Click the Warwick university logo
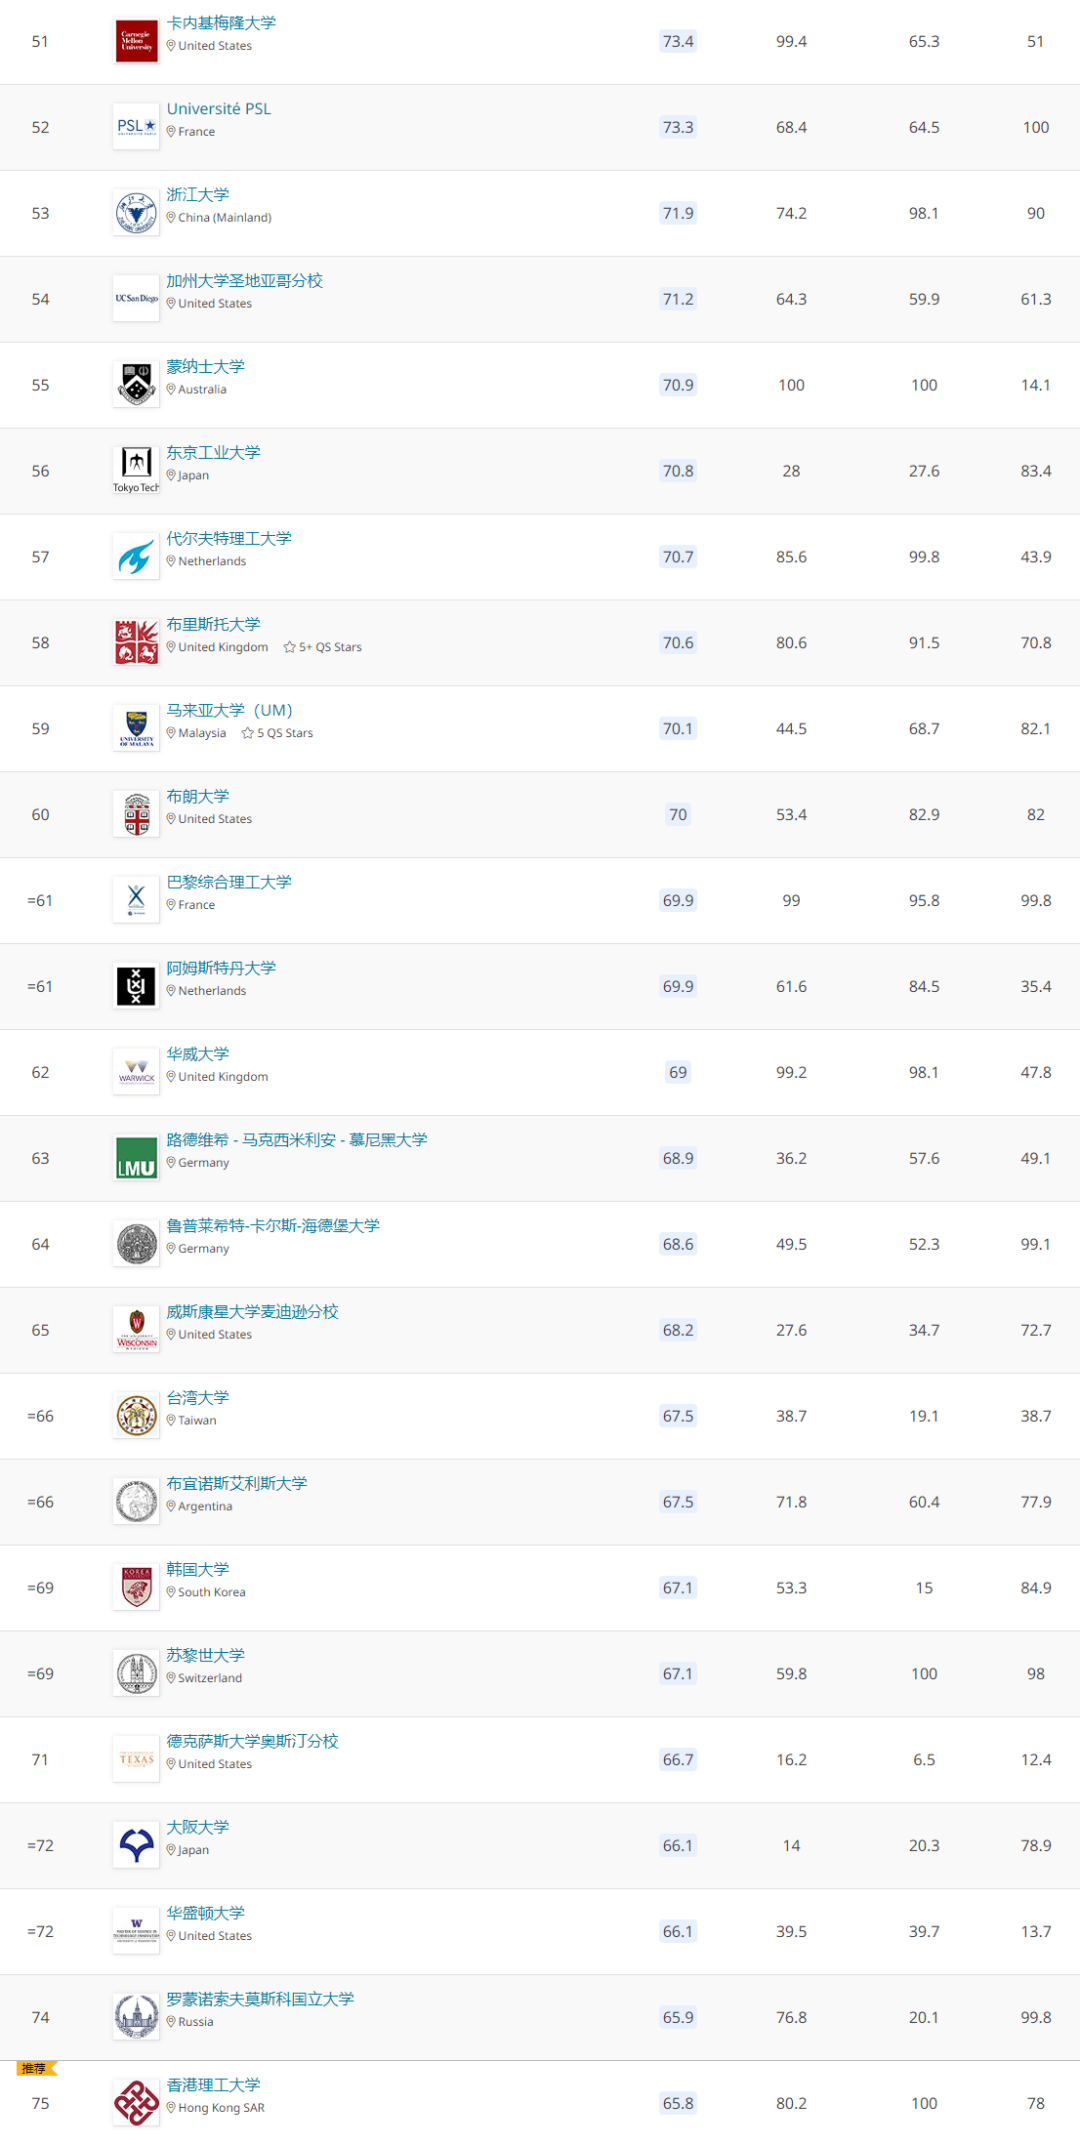The width and height of the screenshot is (1080, 2145). pos(136,1072)
